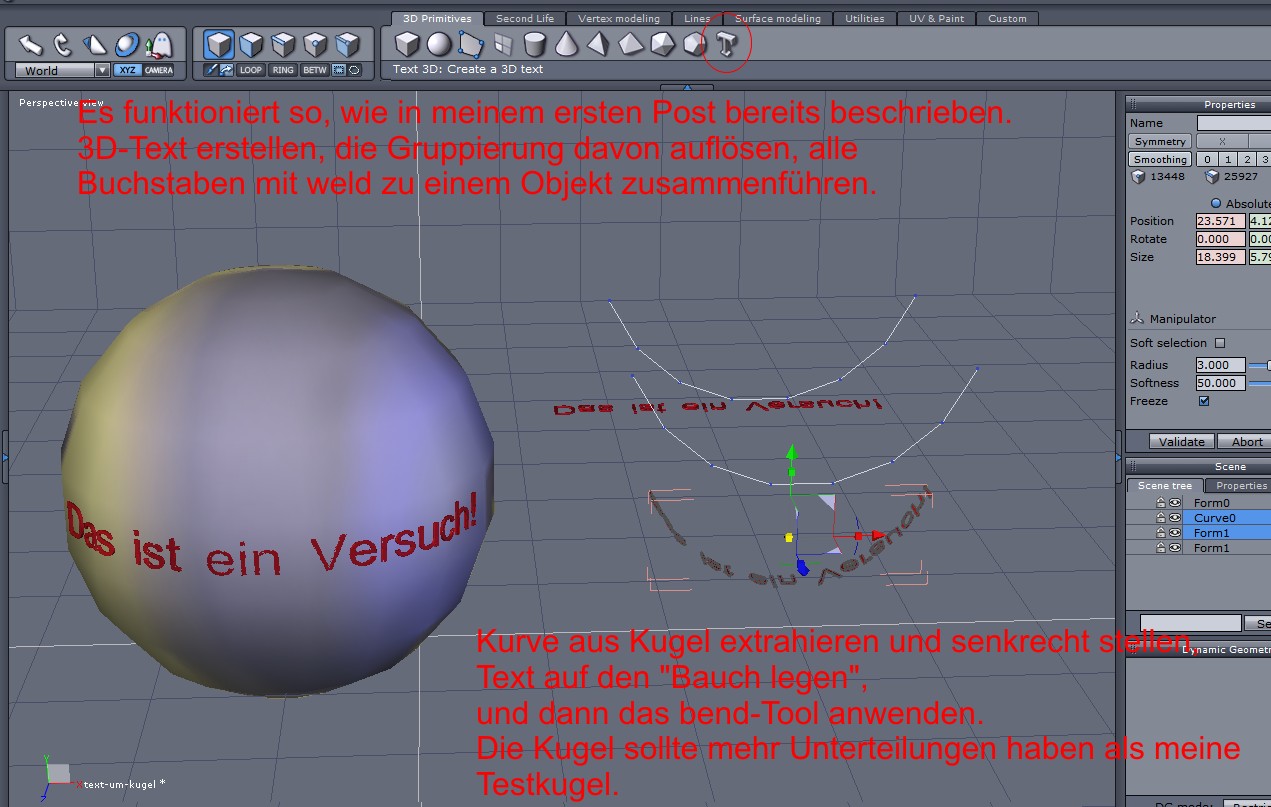
Task: Adjust the Radius slider
Action: tap(1261, 365)
